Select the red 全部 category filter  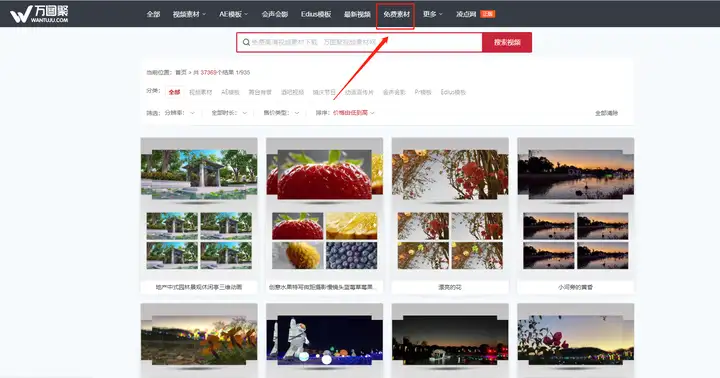point(174,92)
